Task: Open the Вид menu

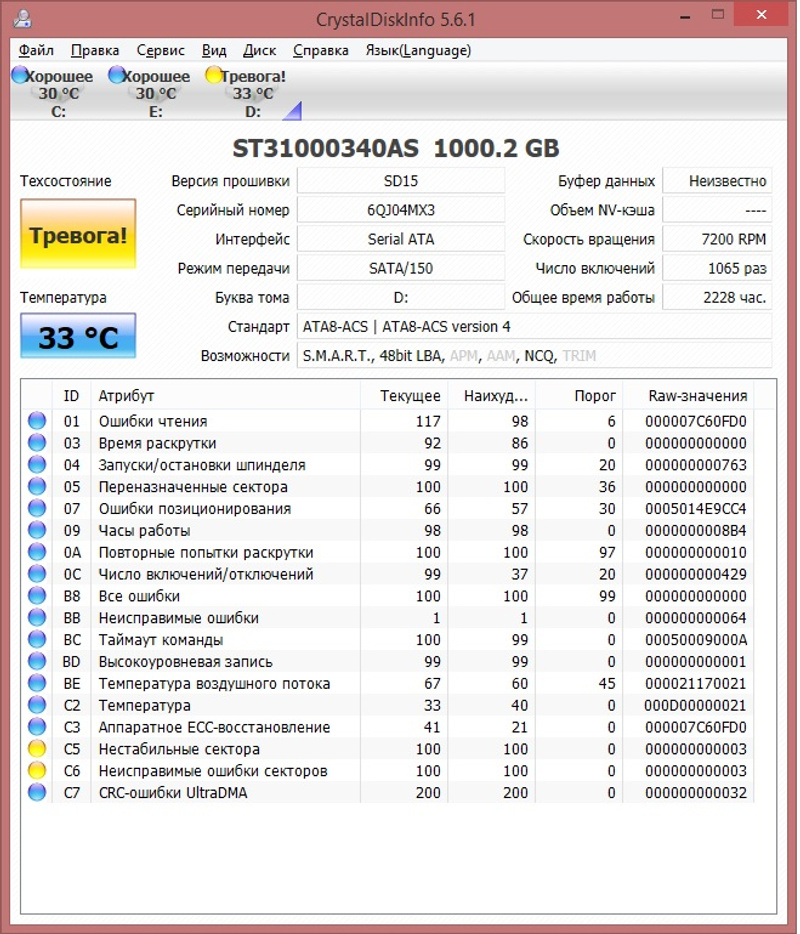Action: [214, 50]
